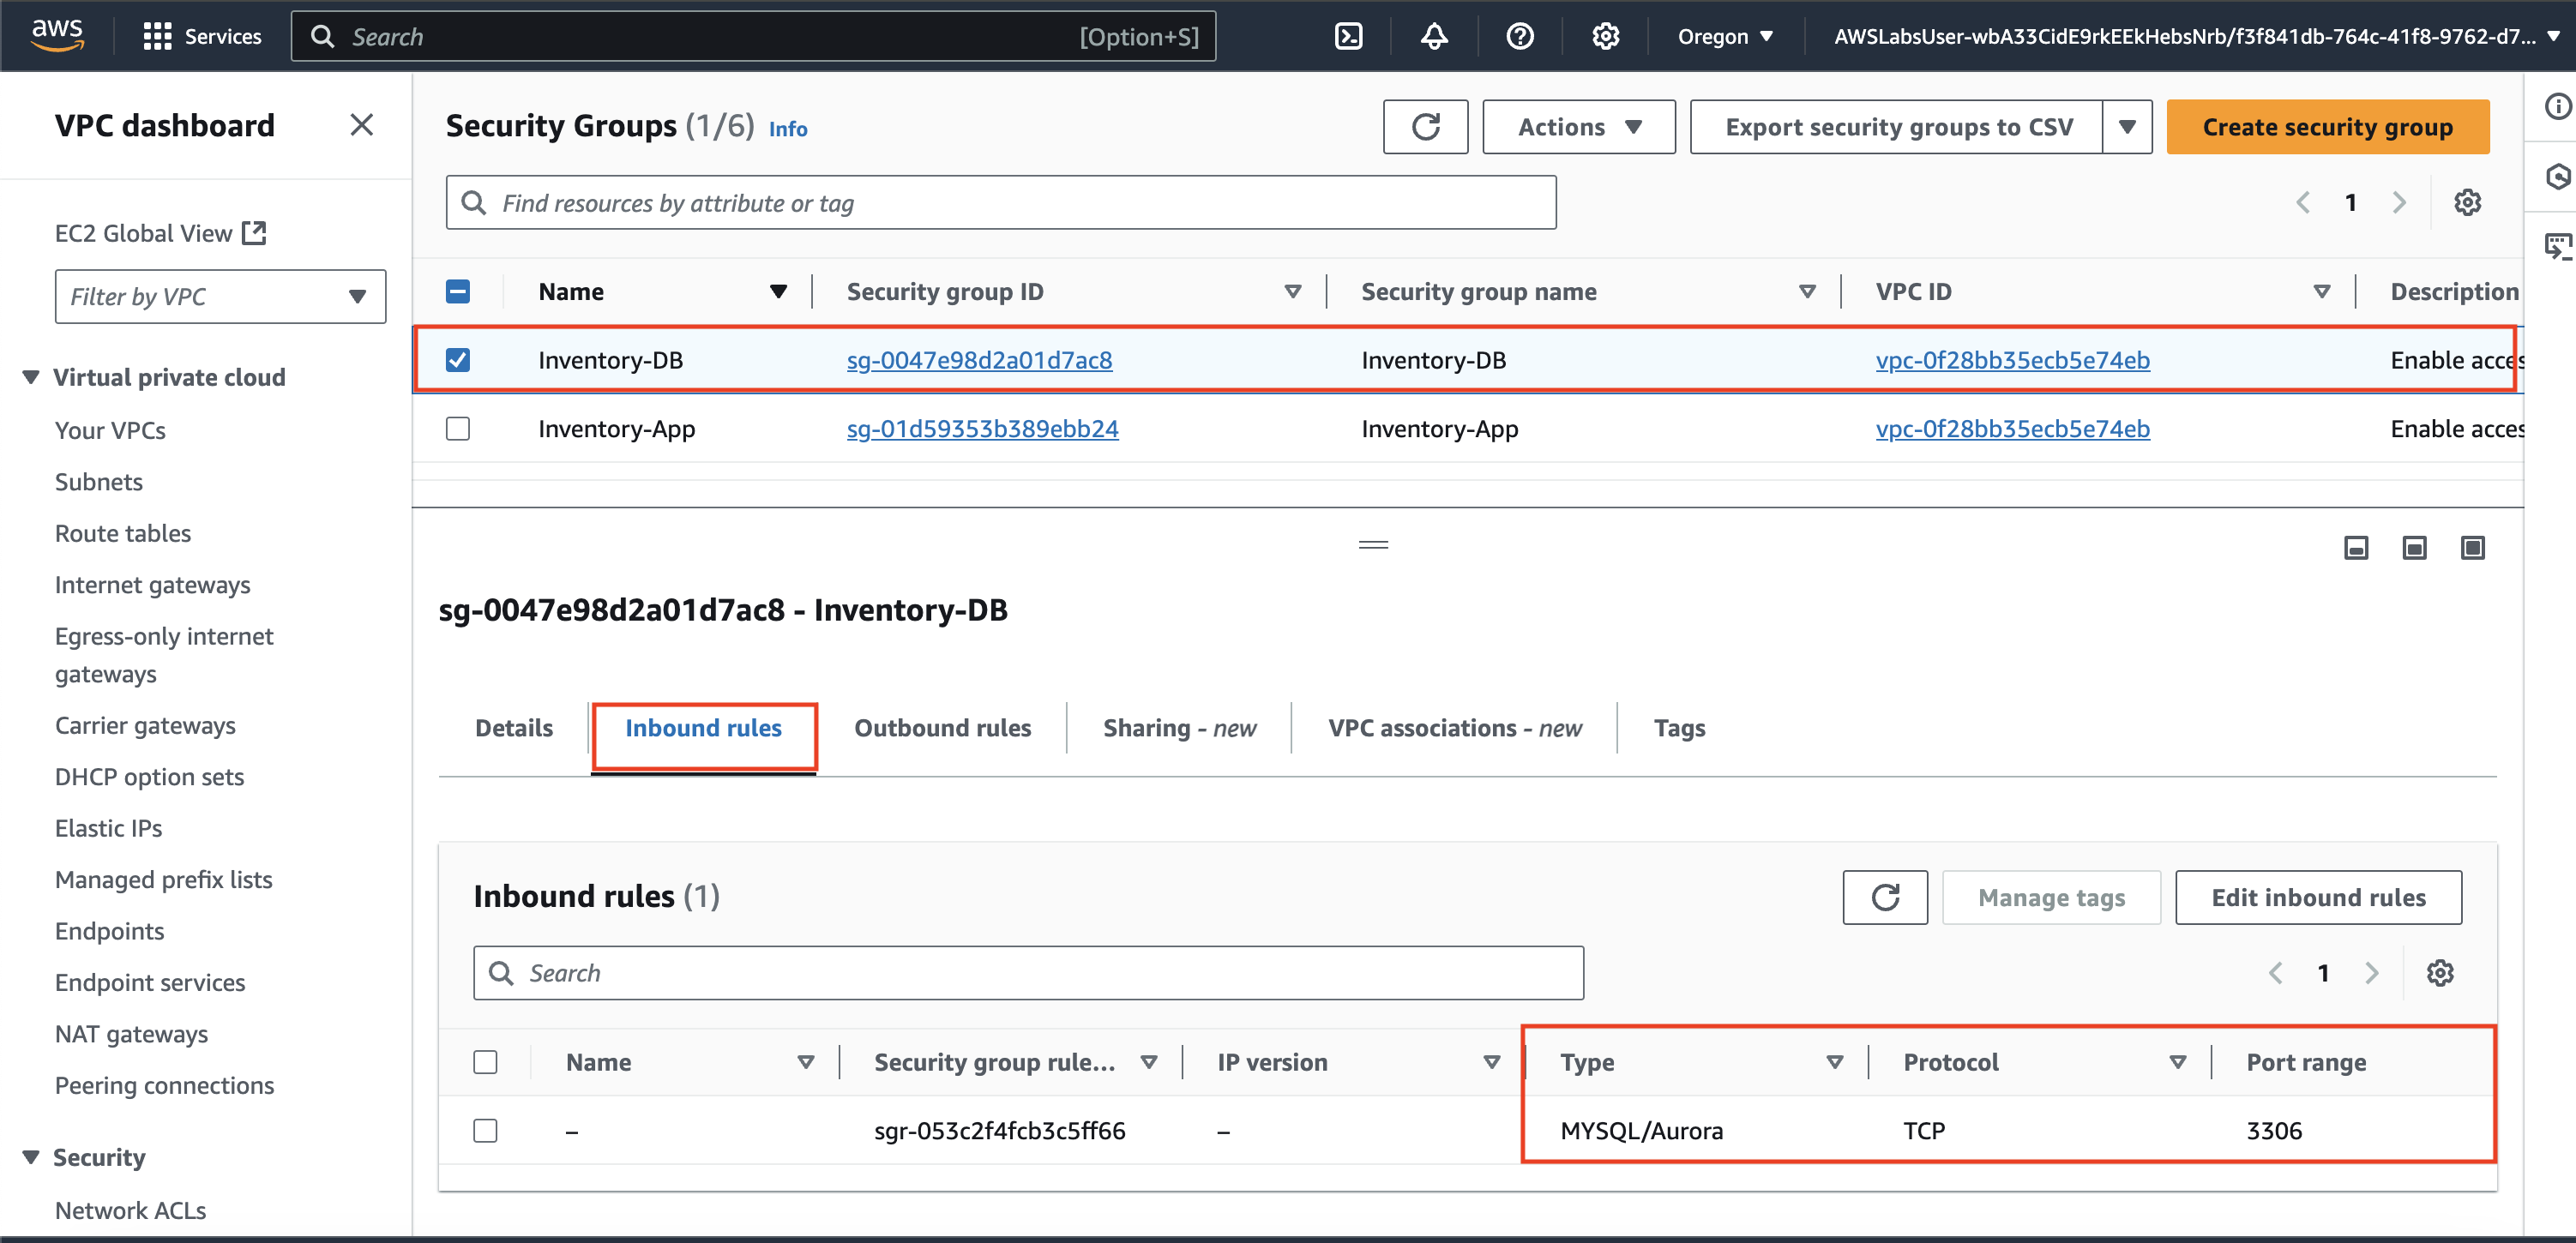Click Edit inbound rules button
2576x1243 pixels.
pyautogui.click(x=2317, y=897)
